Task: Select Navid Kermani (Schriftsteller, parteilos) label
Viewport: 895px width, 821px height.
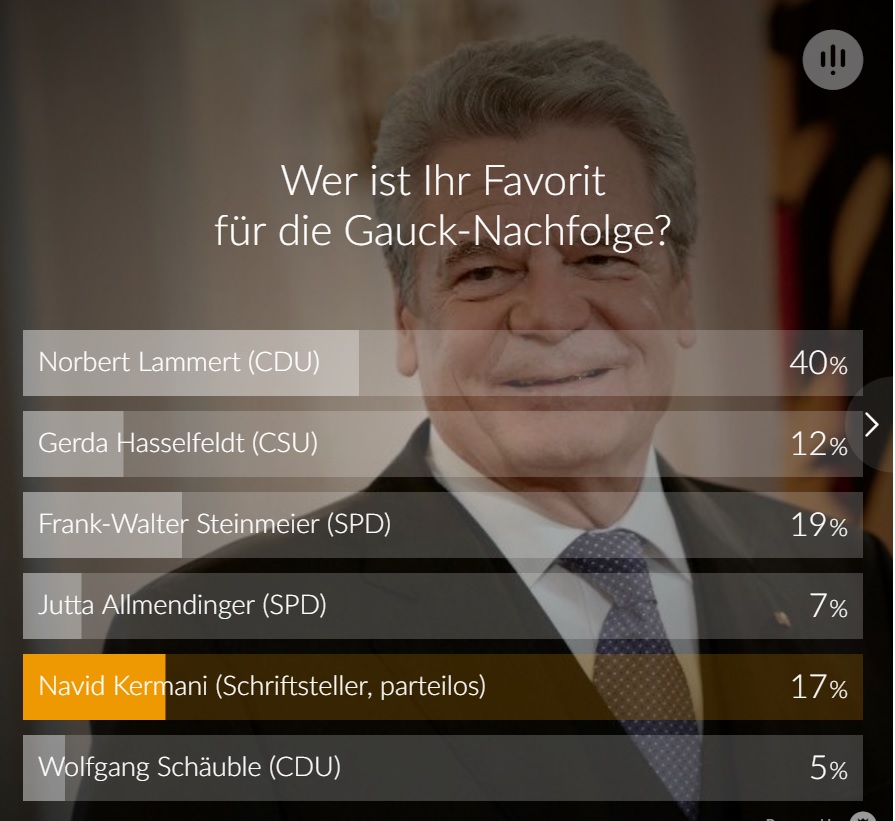Action: click(x=262, y=687)
